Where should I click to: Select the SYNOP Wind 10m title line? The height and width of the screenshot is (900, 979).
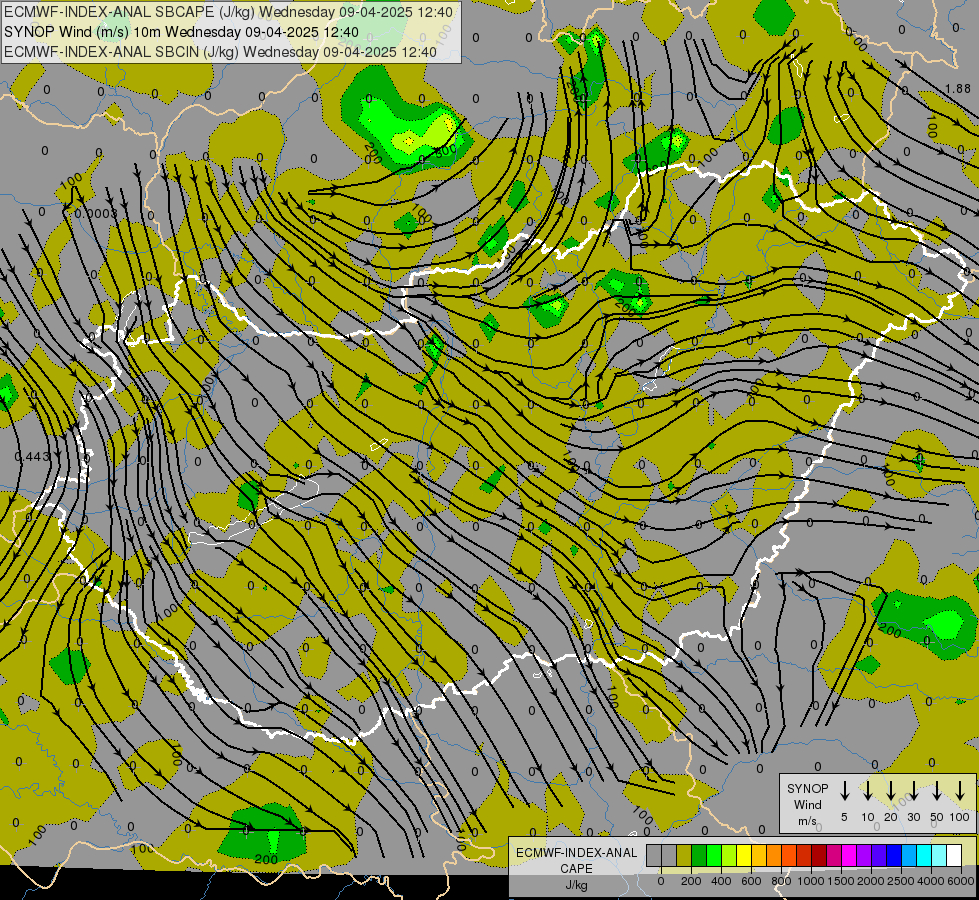(181, 32)
